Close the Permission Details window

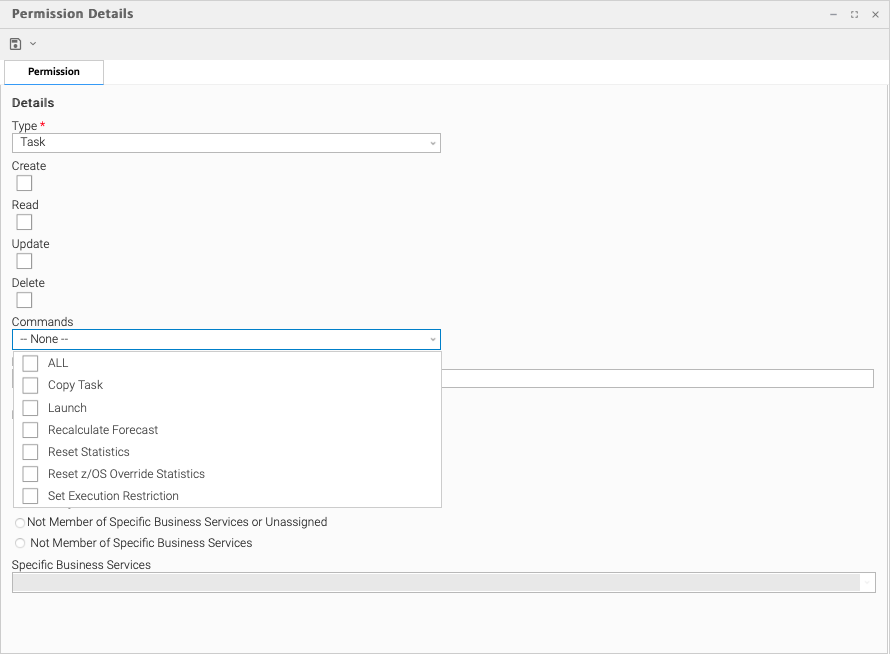coord(875,15)
